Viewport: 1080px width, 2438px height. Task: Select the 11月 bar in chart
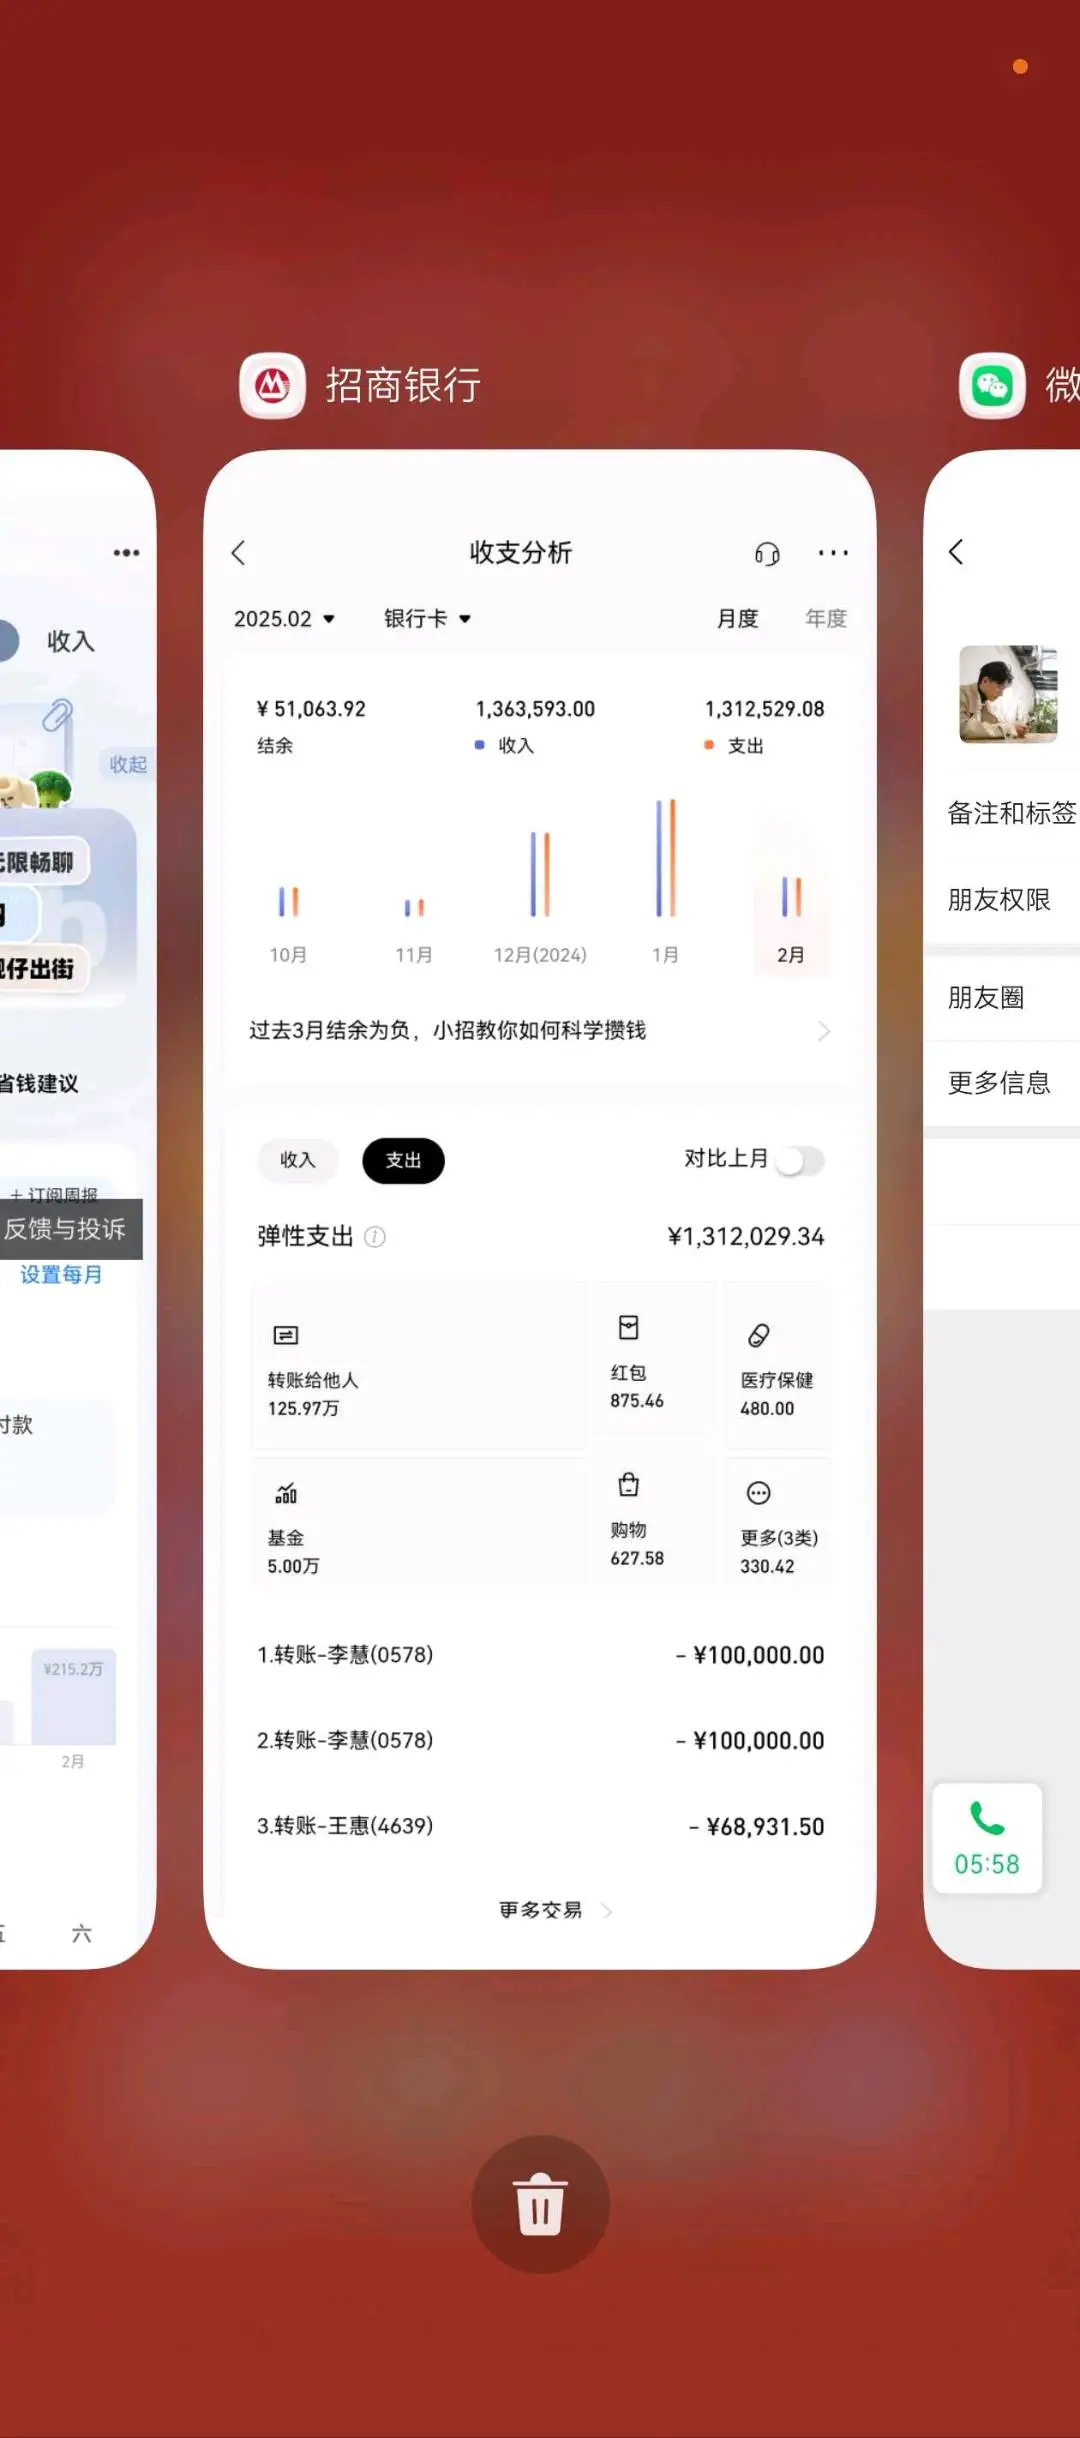pos(414,908)
